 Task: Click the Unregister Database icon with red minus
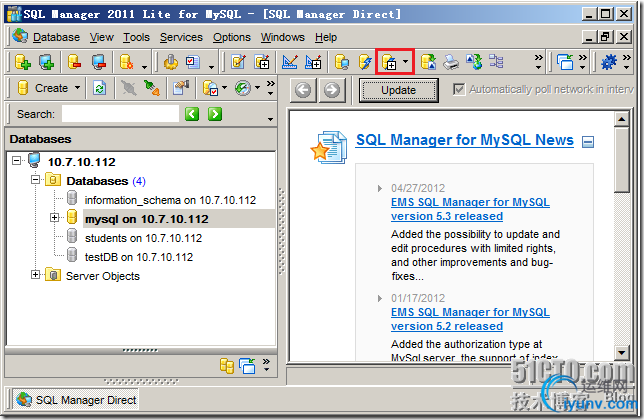point(74,62)
